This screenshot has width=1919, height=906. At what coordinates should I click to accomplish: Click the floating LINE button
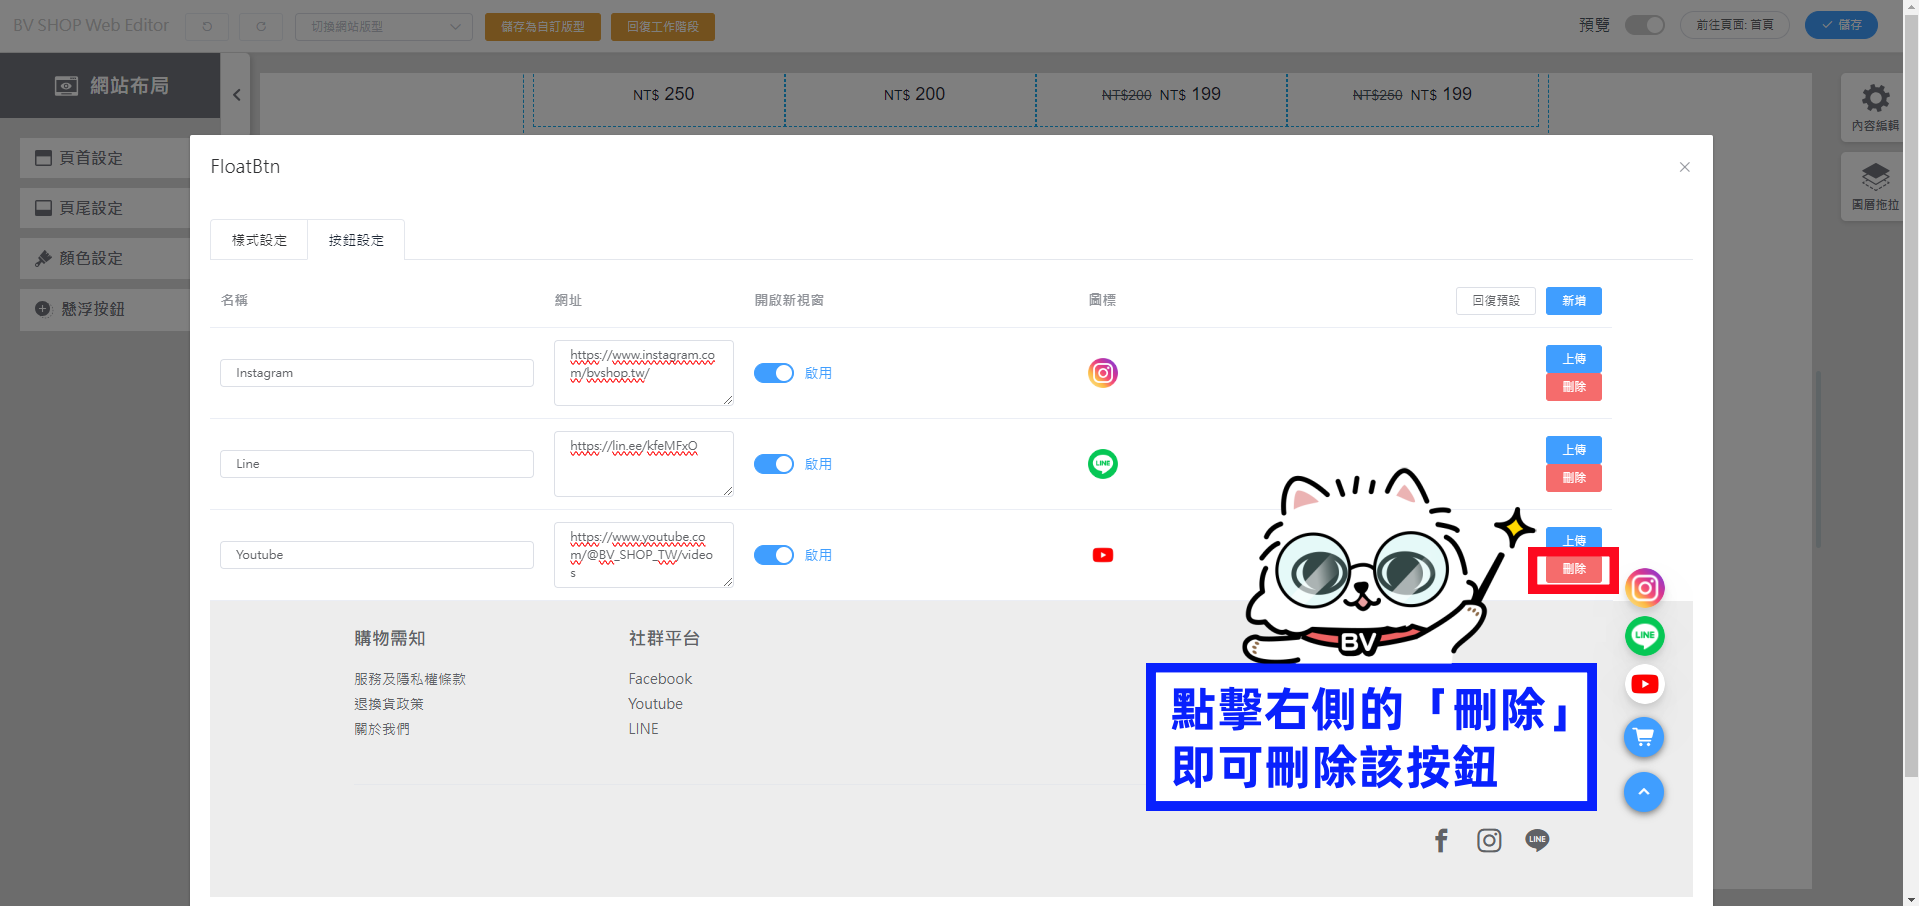tap(1644, 636)
